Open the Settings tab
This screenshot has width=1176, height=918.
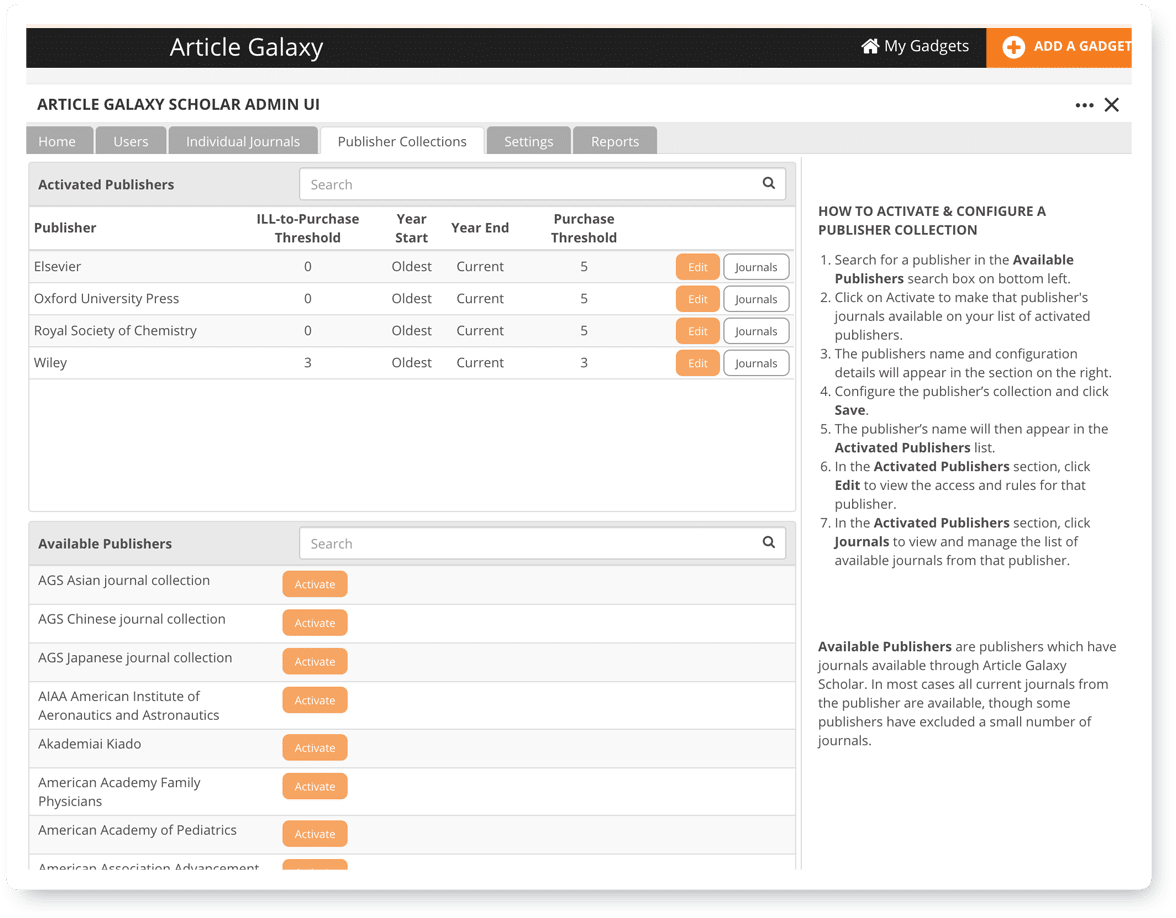[529, 141]
